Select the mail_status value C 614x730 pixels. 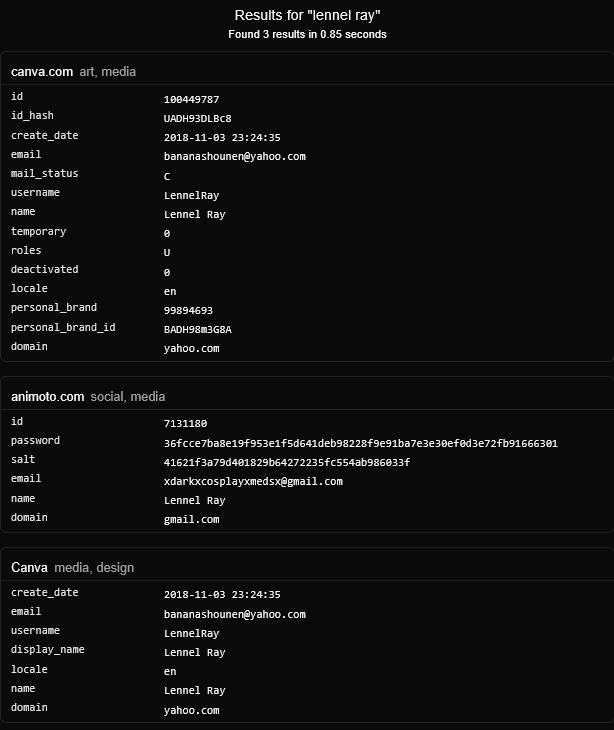point(167,176)
